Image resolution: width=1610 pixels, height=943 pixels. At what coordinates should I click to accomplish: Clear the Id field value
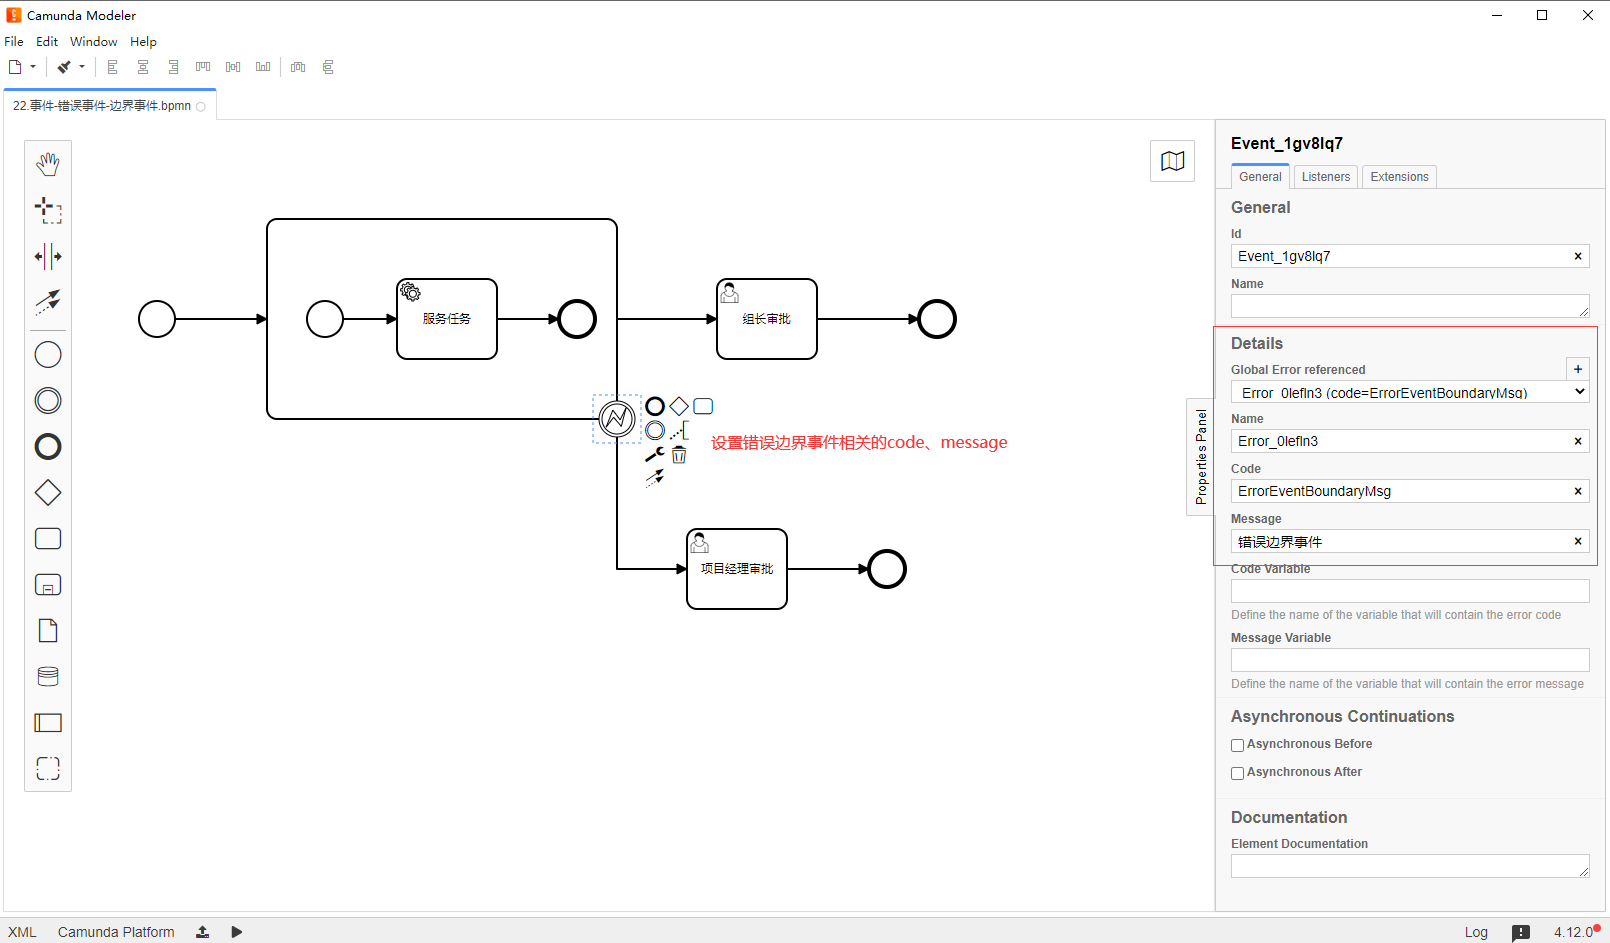(1578, 256)
